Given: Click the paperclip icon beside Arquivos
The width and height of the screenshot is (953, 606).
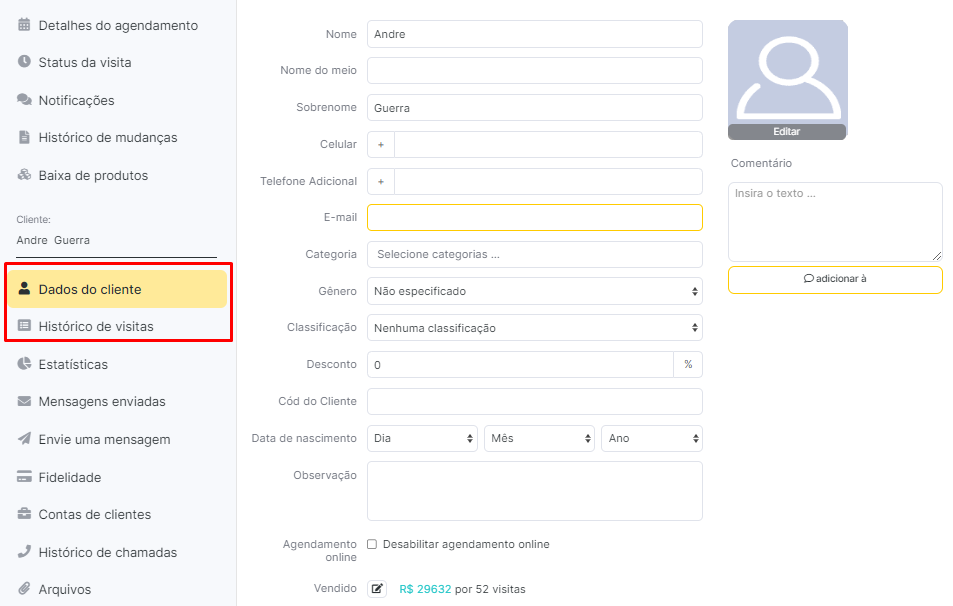Looking at the screenshot, I should [x=24, y=588].
